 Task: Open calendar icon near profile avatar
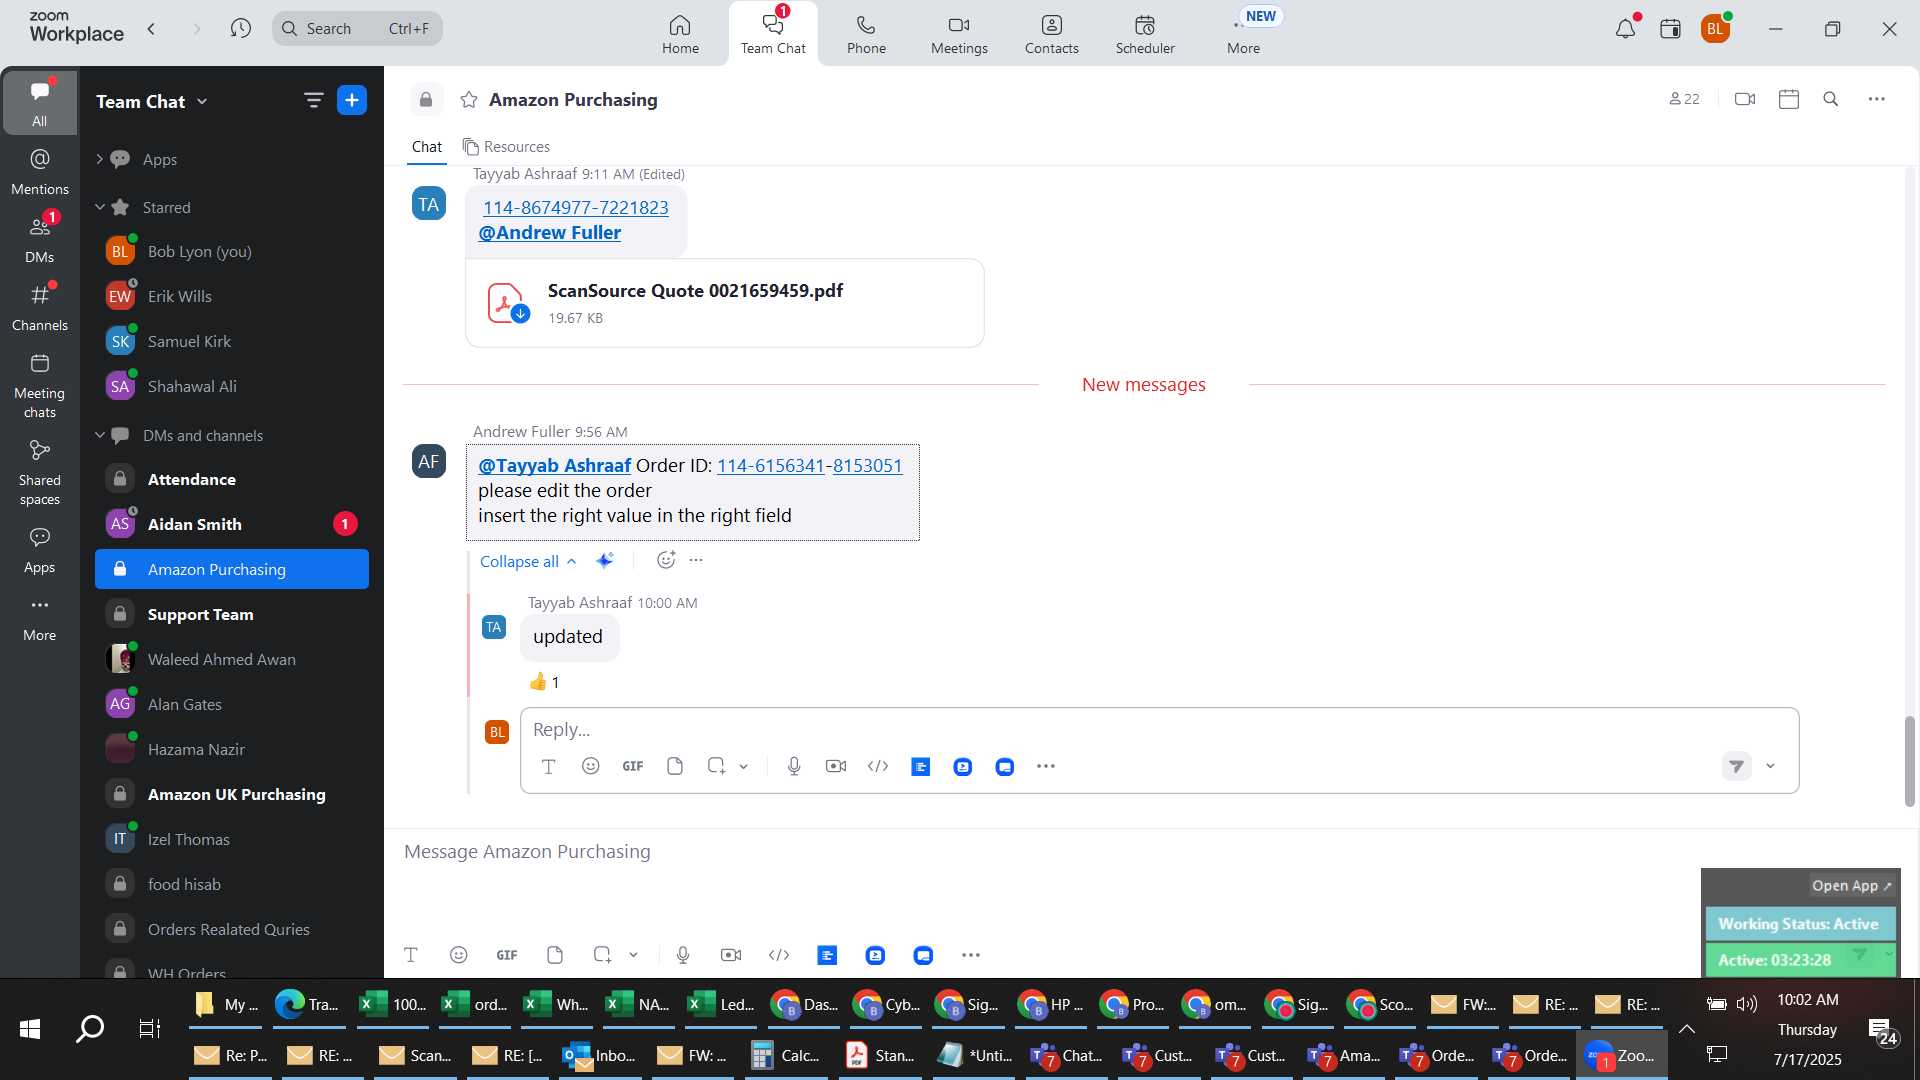1670,29
